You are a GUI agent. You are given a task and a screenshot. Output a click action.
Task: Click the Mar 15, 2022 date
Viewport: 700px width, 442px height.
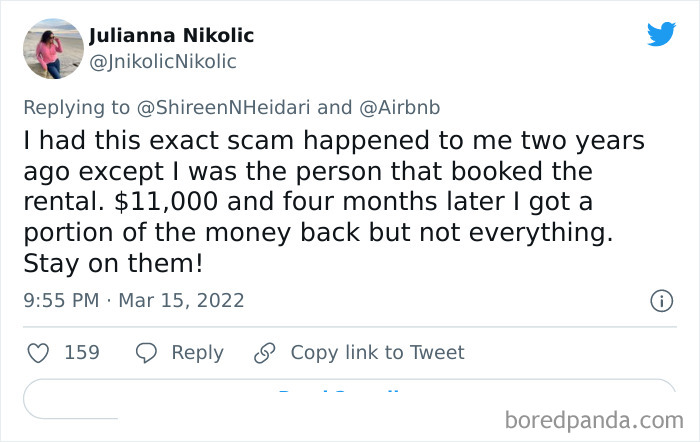coord(181,300)
